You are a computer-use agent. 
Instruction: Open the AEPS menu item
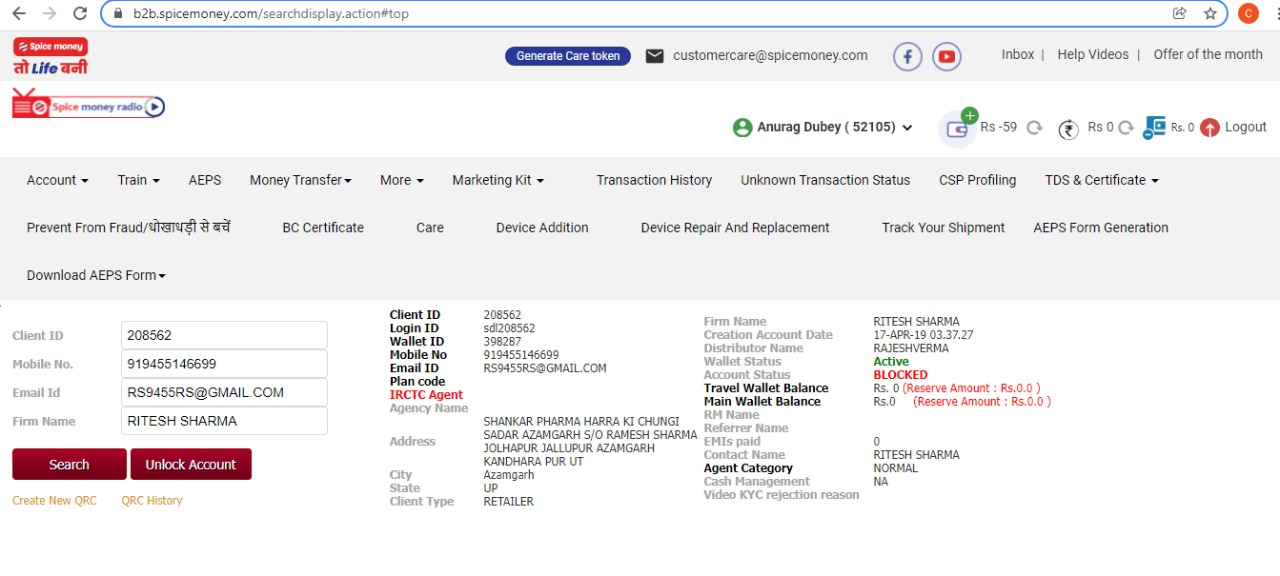point(205,180)
